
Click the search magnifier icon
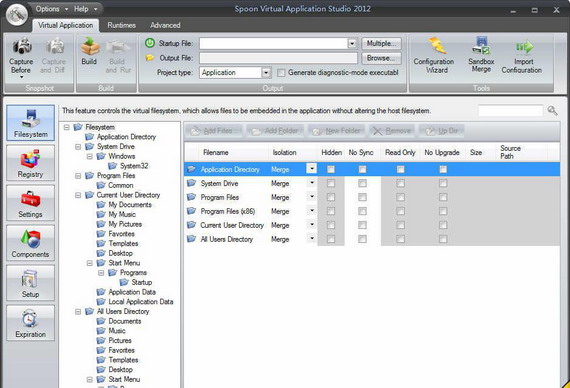click(552, 111)
